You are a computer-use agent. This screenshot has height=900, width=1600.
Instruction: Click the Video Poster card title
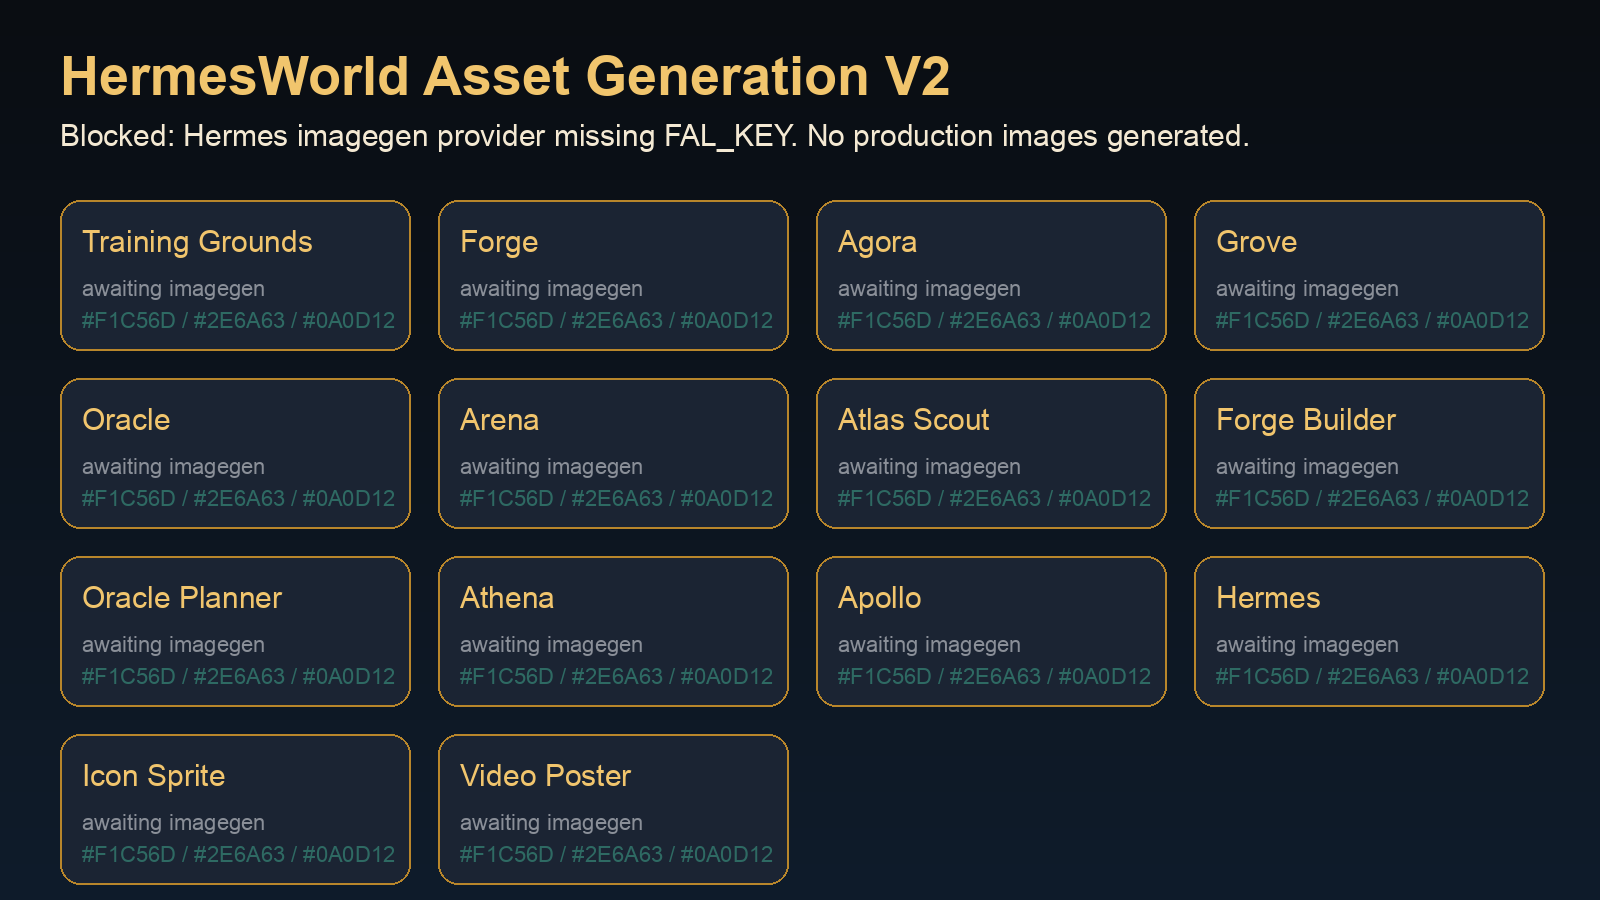[x=545, y=776]
